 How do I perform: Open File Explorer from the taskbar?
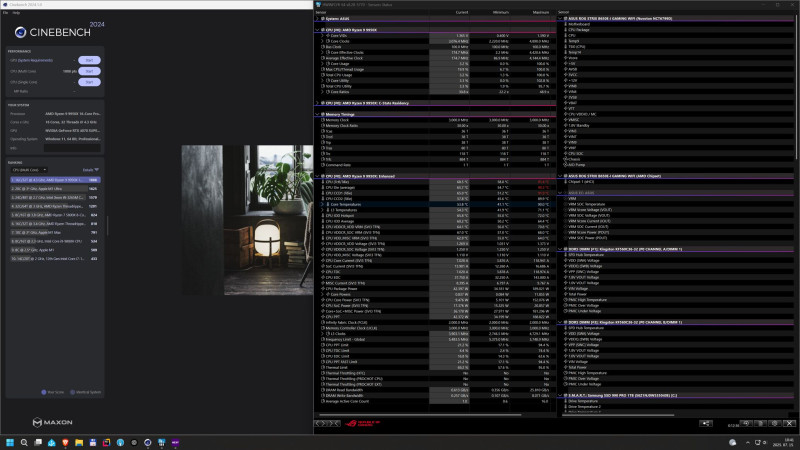(x=79, y=442)
